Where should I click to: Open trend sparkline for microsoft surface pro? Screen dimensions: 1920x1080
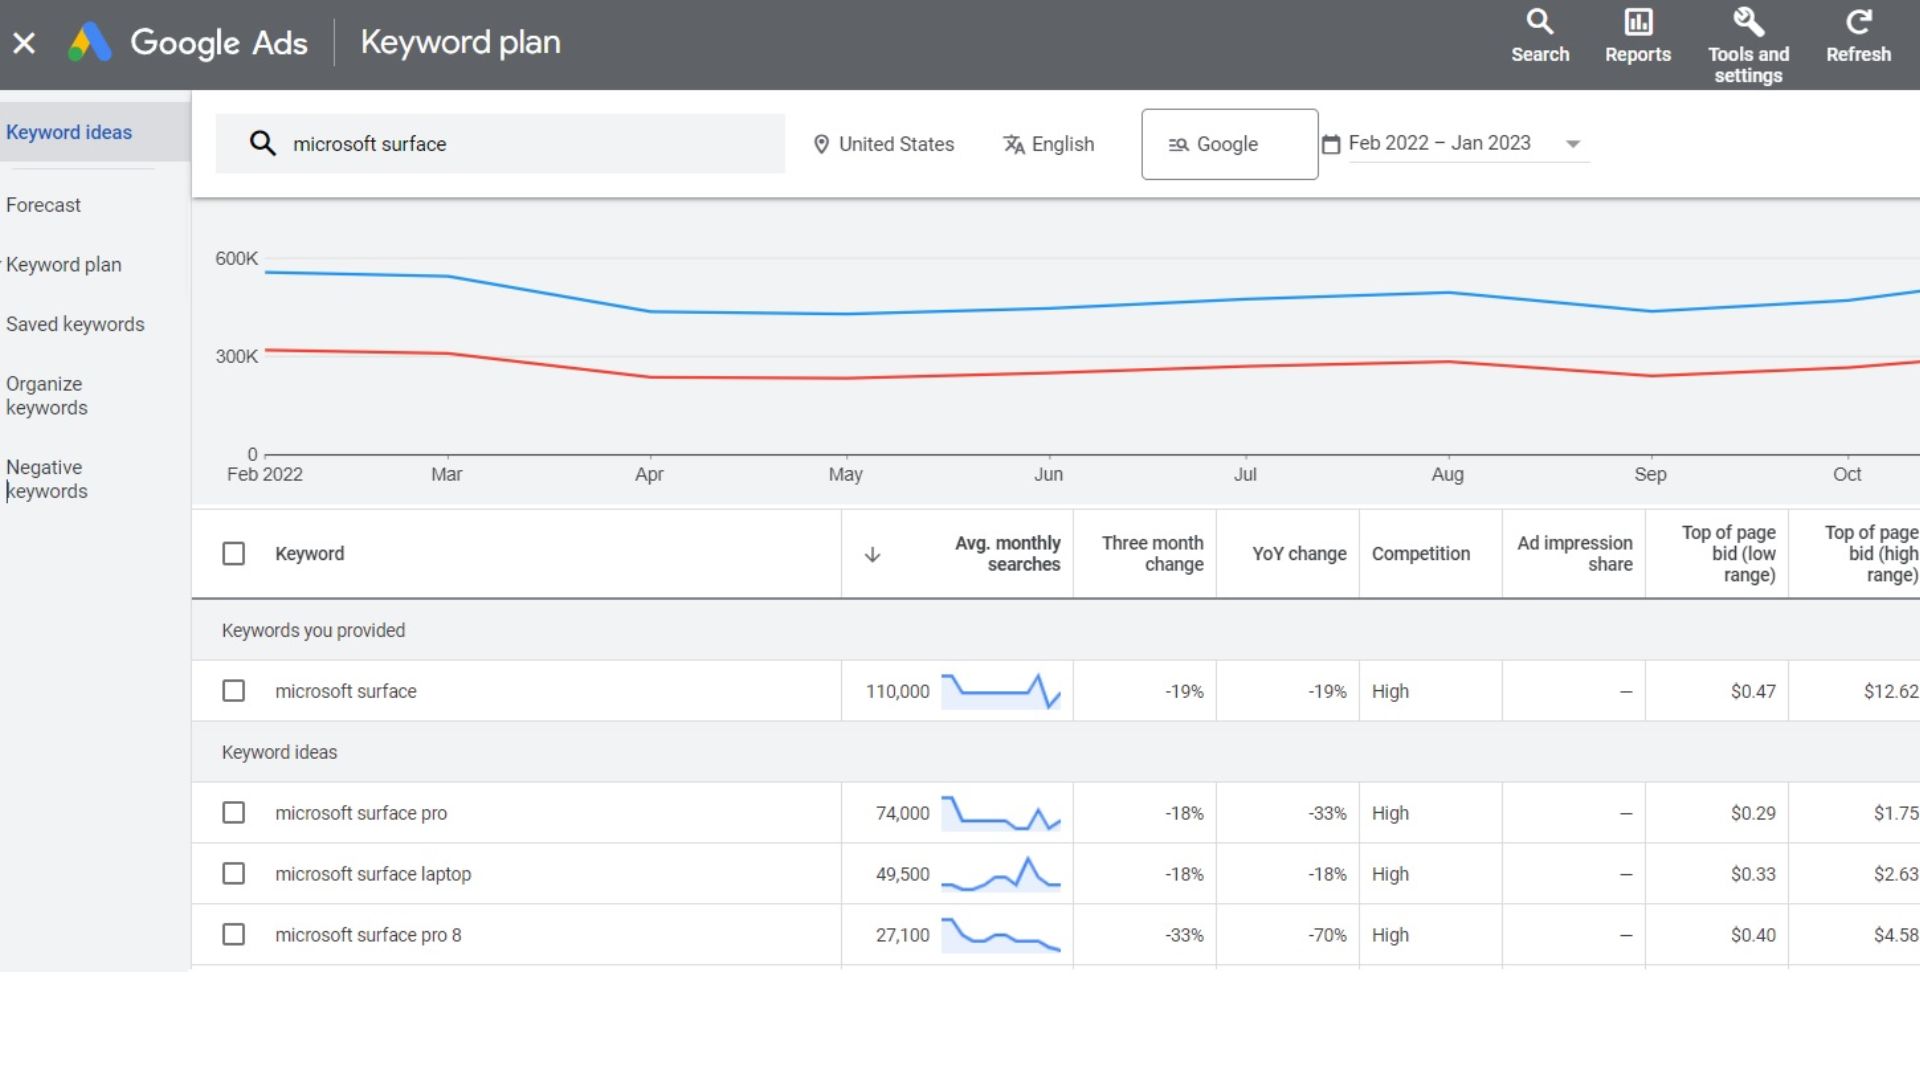click(x=1001, y=813)
